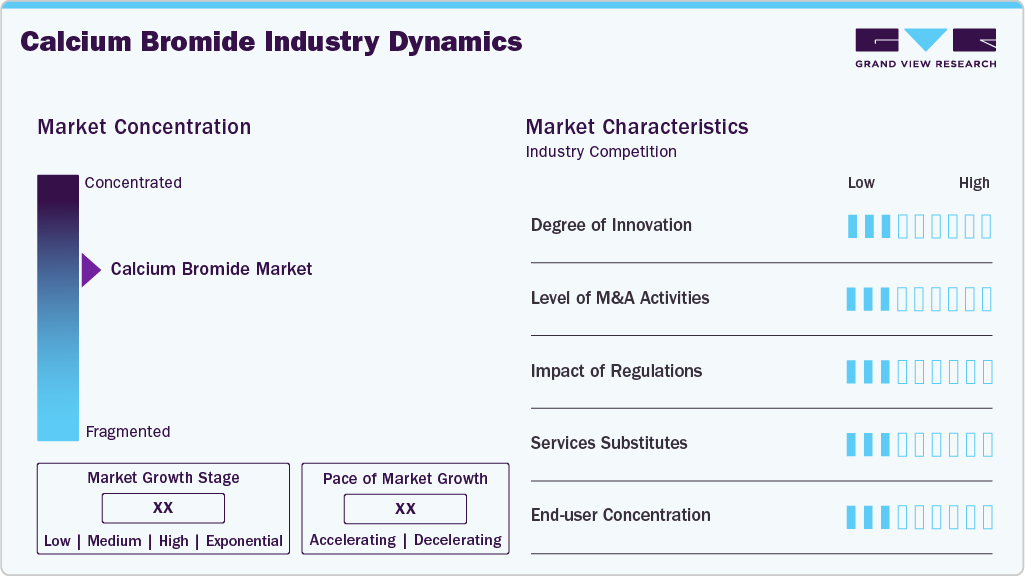1025x576 pixels.
Task: Choose the Decelerating pace option
Action: (x=458, y=540)
